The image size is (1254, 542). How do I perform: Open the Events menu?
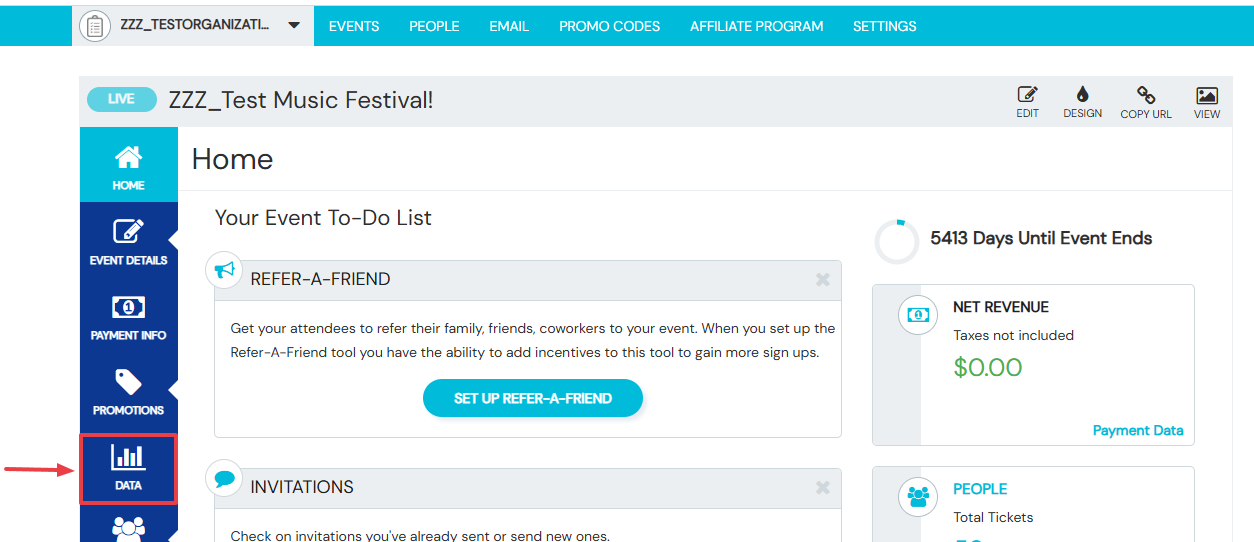click(354, 26)
